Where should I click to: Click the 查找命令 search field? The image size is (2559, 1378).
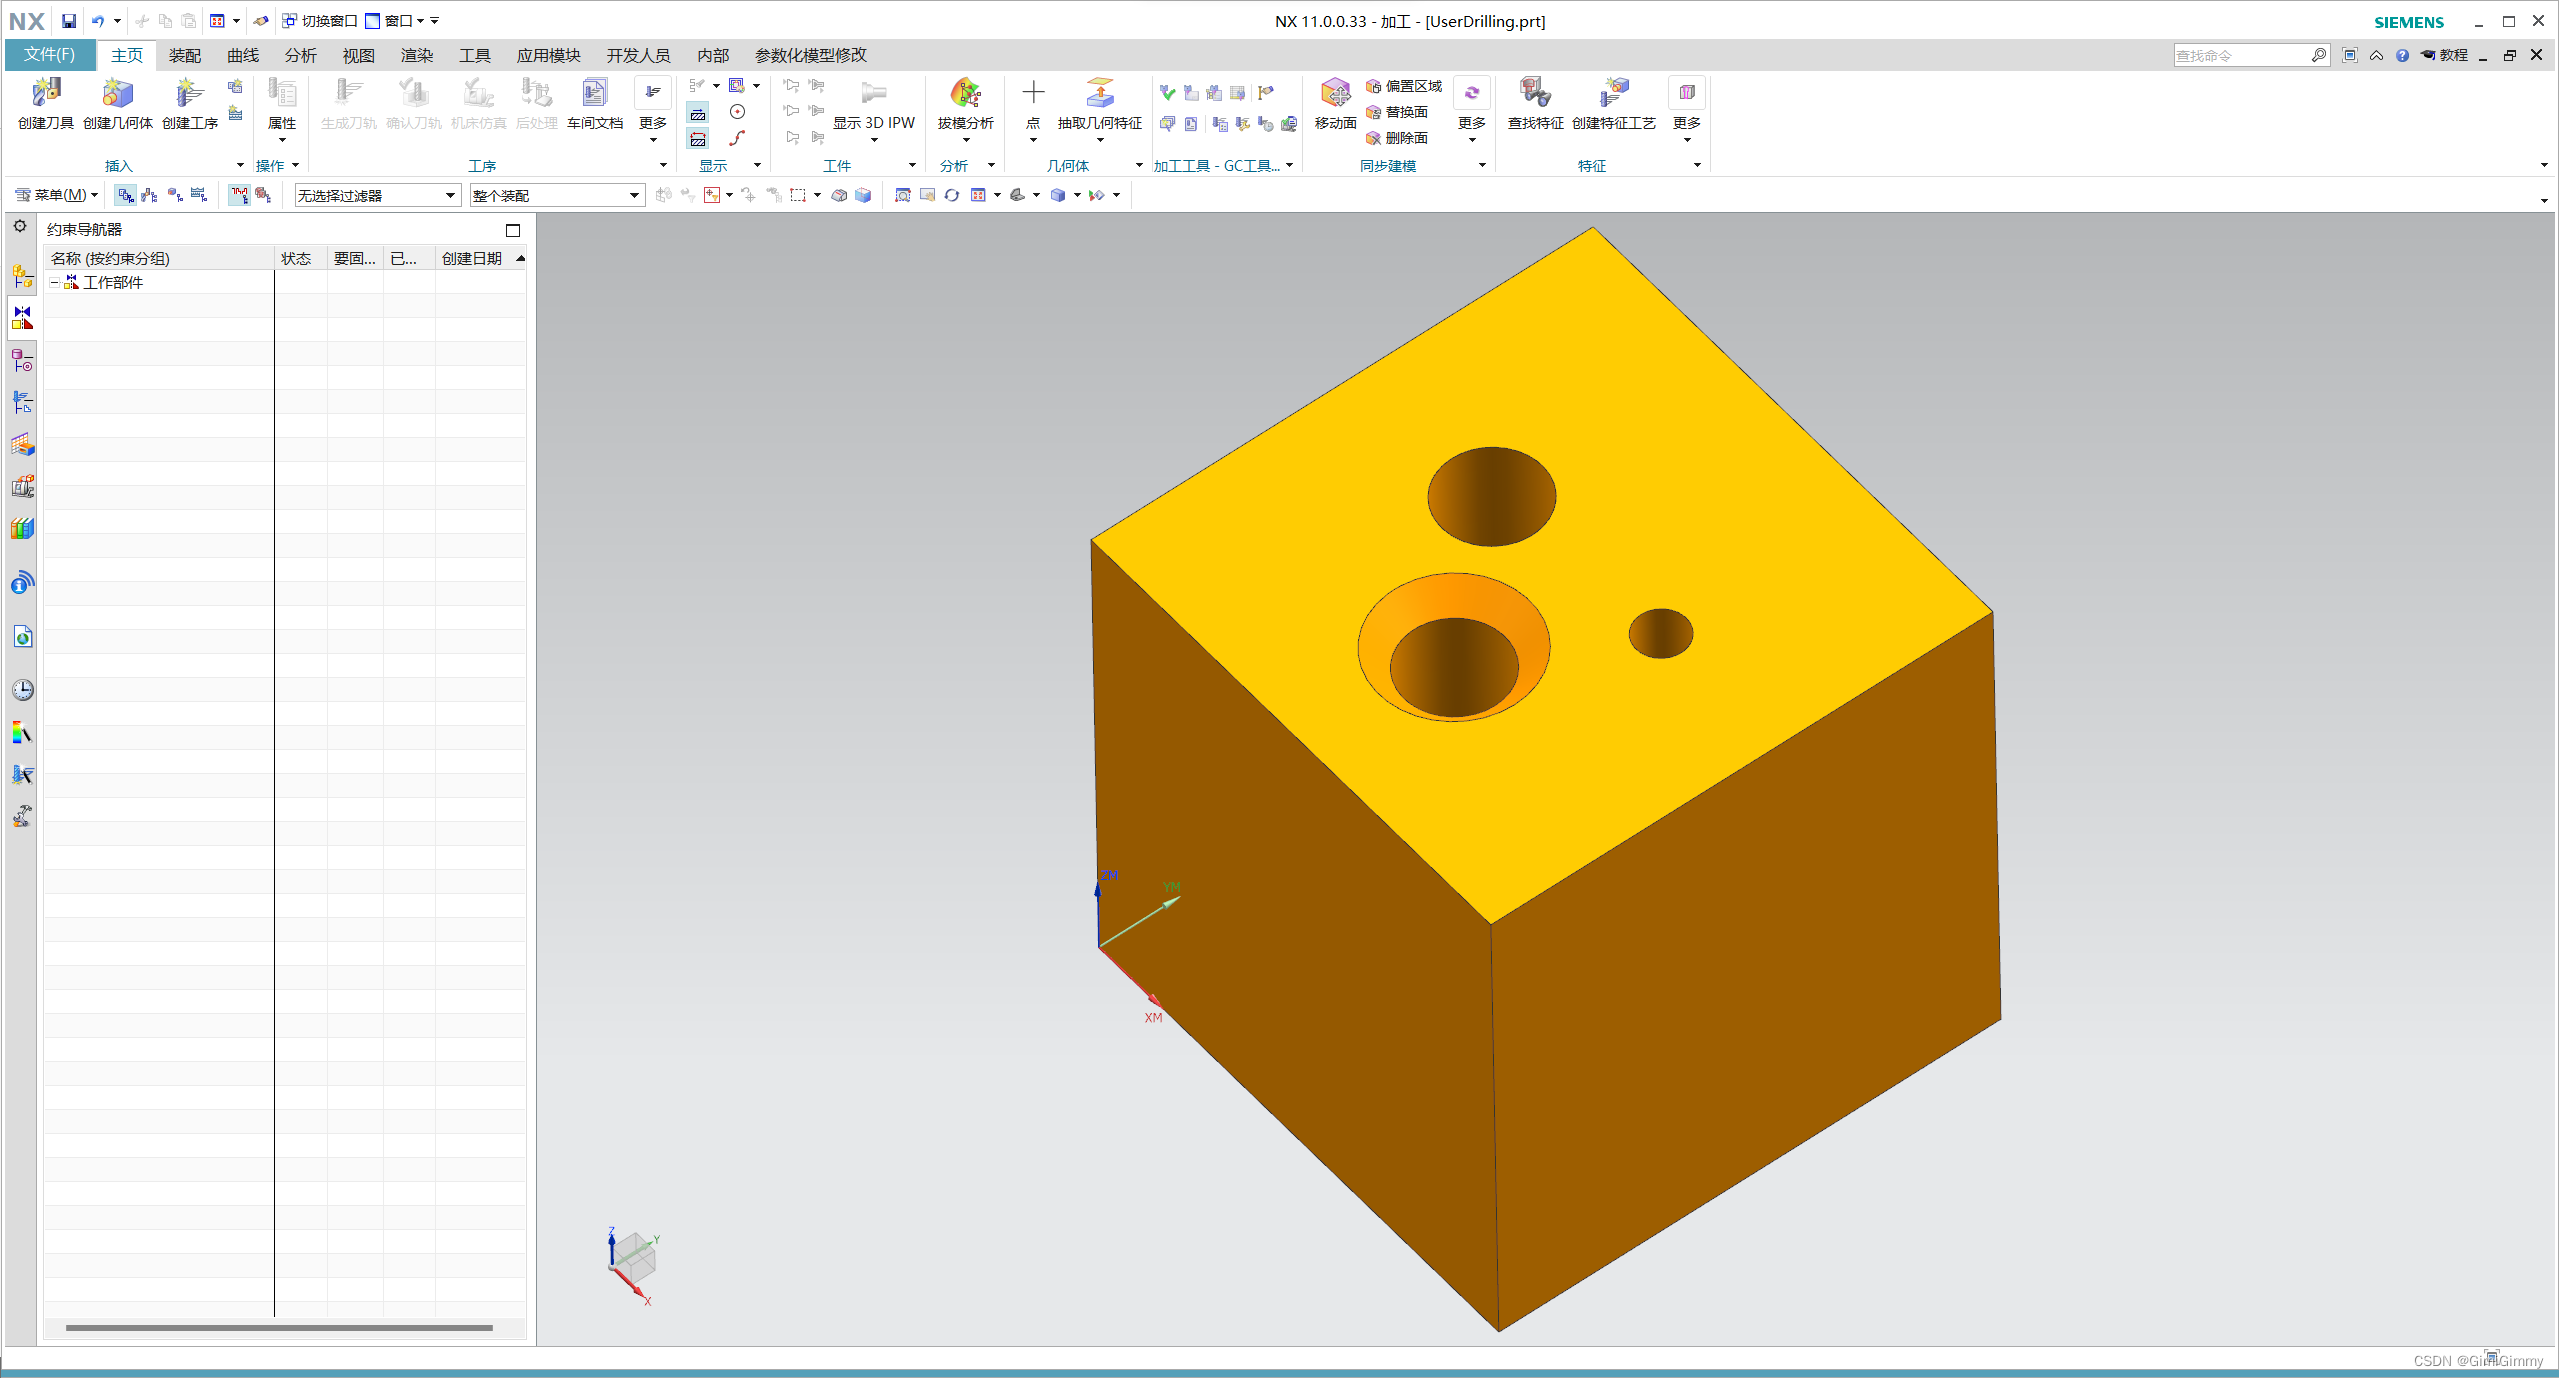click(x=2240, y=55)
